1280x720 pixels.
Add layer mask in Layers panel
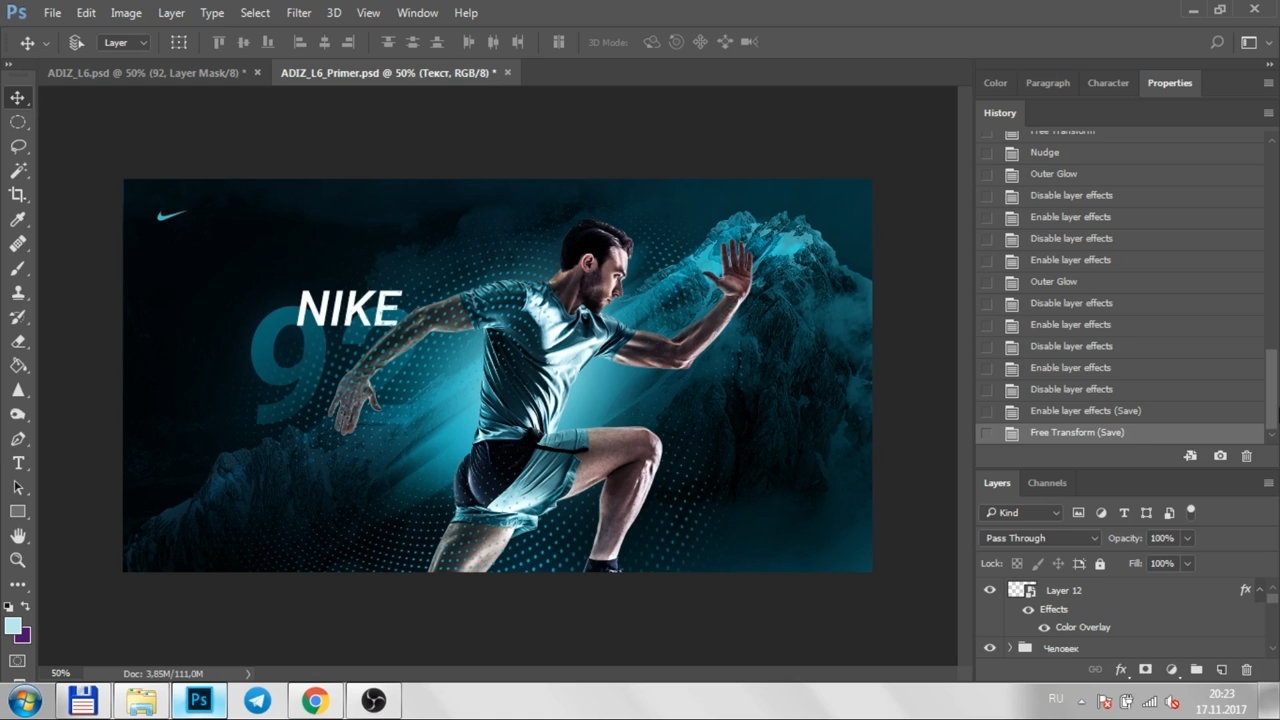tap(1146, 669)
